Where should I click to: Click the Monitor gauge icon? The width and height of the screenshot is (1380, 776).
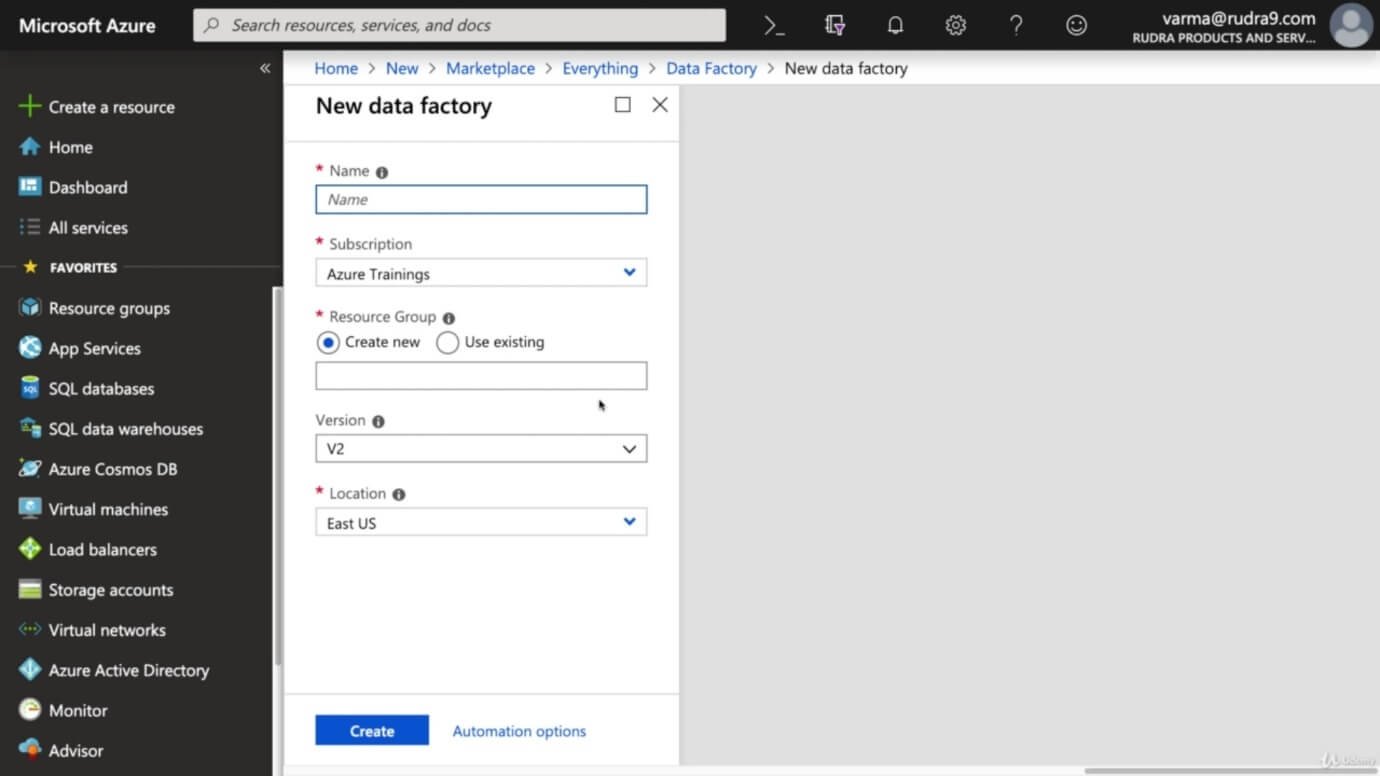tap(30, 710)
